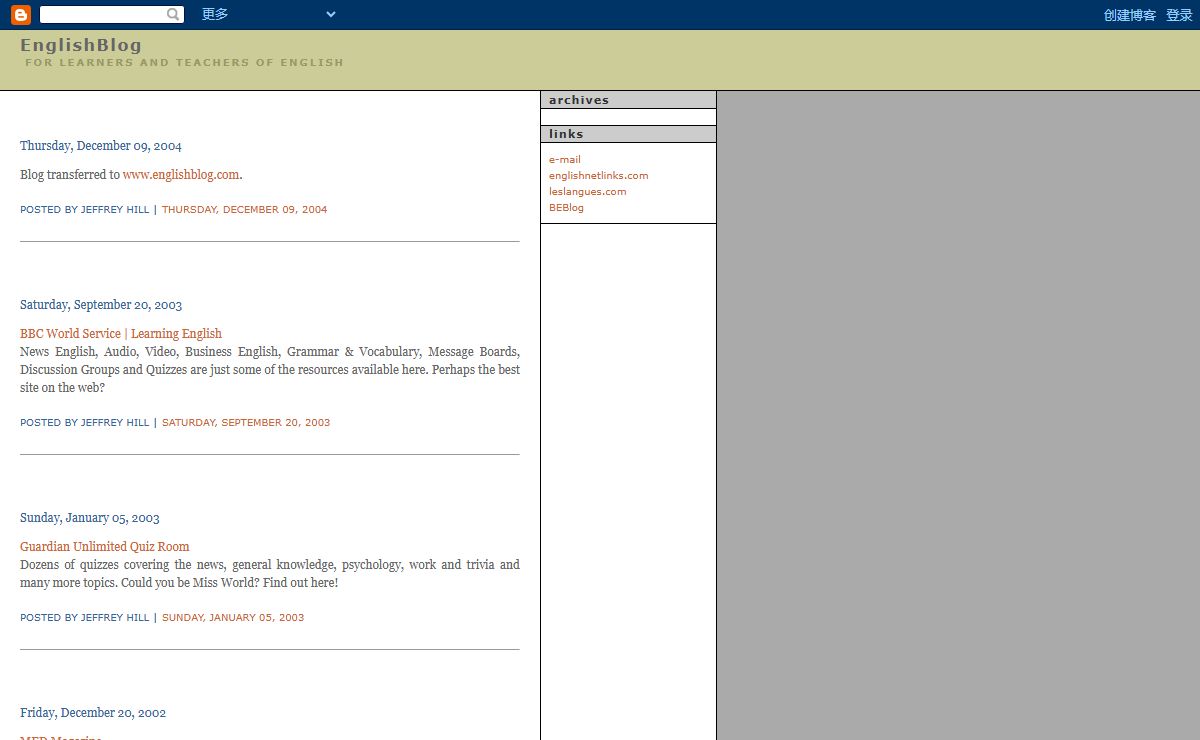Open englishnetlinks.com sidebar link
1200x740 pixels.
pyautogui.click(x=599, y=176)
